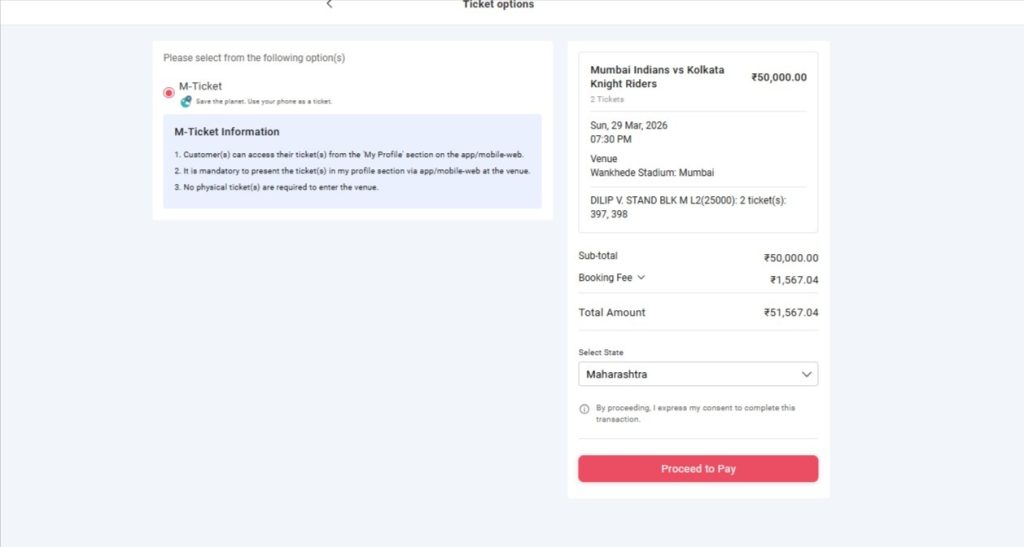Click the green planet icon under M-Ticket

pos(186,101)
